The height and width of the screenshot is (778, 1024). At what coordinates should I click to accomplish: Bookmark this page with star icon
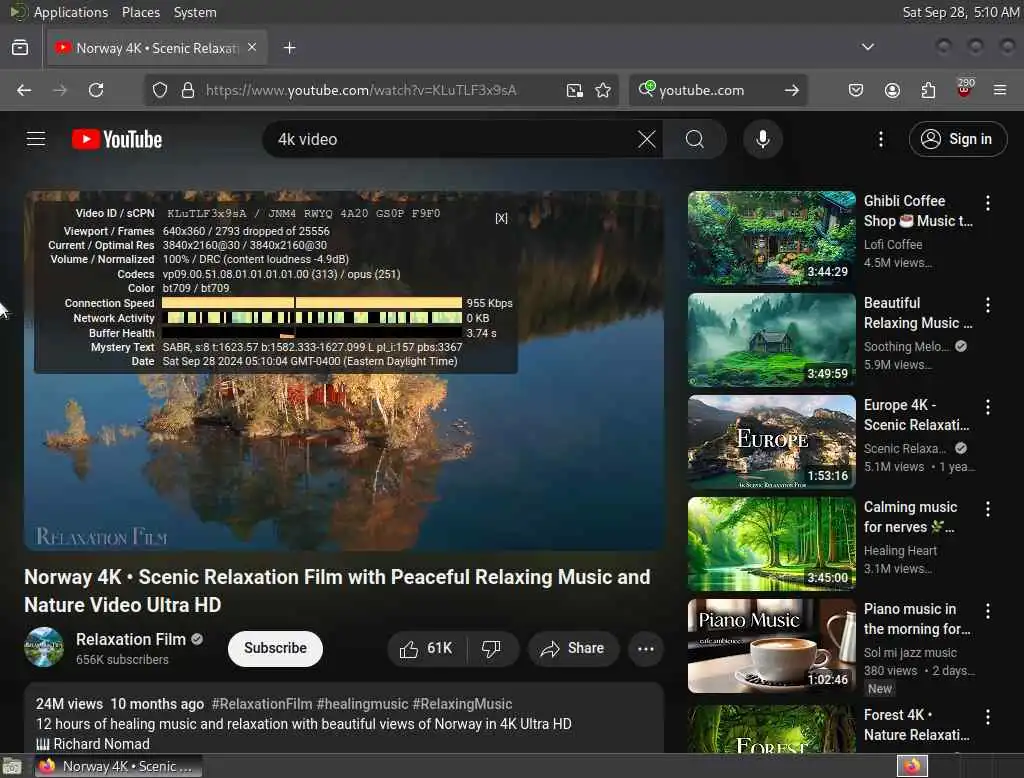click(603, 90)
